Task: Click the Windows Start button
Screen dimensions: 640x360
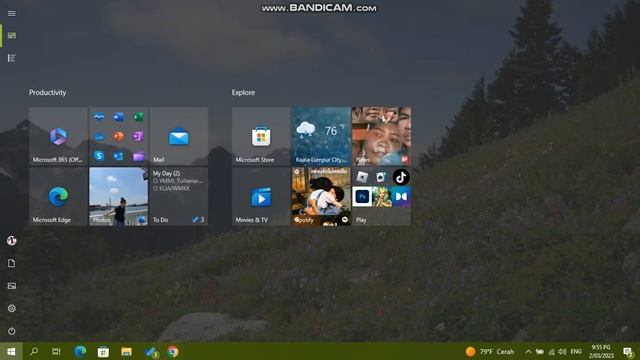Action: (x=11, y=351)
